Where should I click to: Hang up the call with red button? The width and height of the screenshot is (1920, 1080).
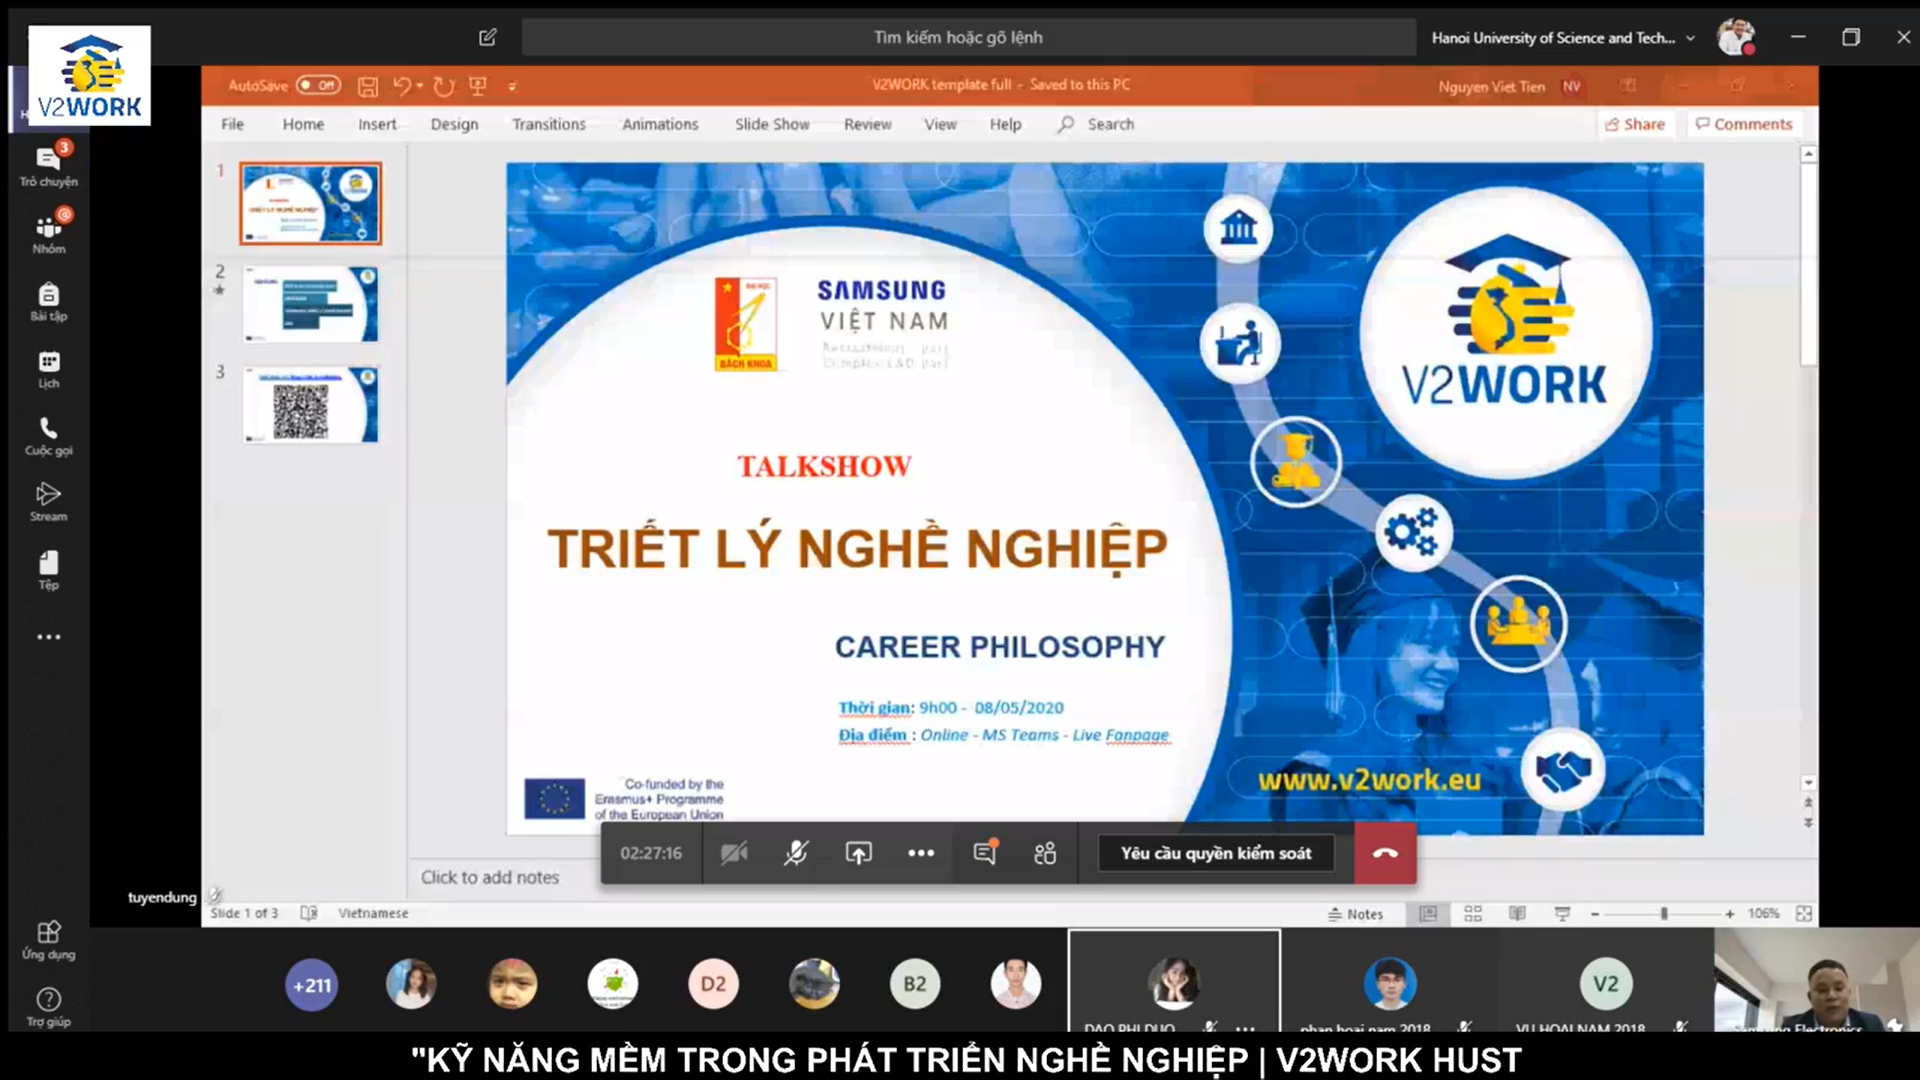(x=1385, y=853)
